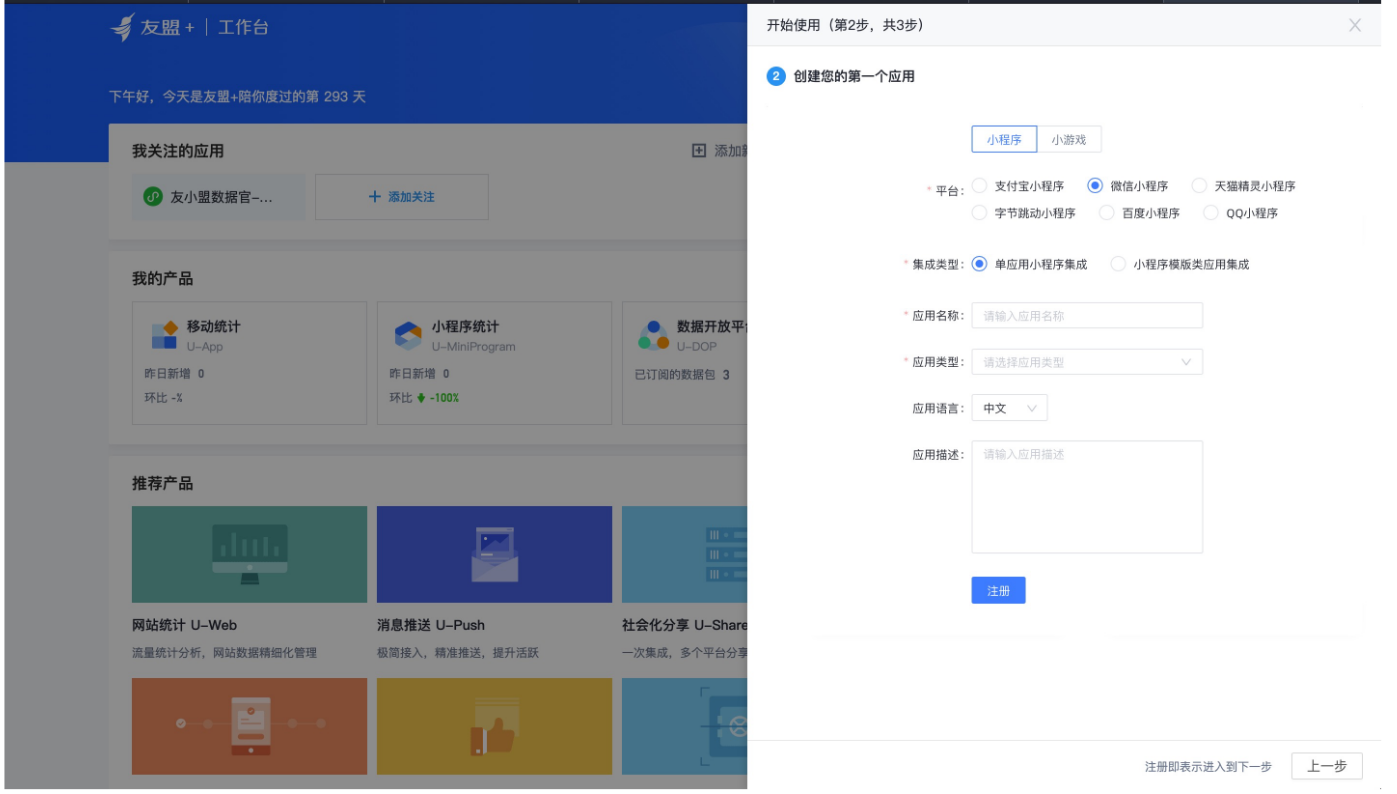This screenshot has width=1397, height=794.
Task: Click the 添加关注 button
Action: tap(402, 197)
